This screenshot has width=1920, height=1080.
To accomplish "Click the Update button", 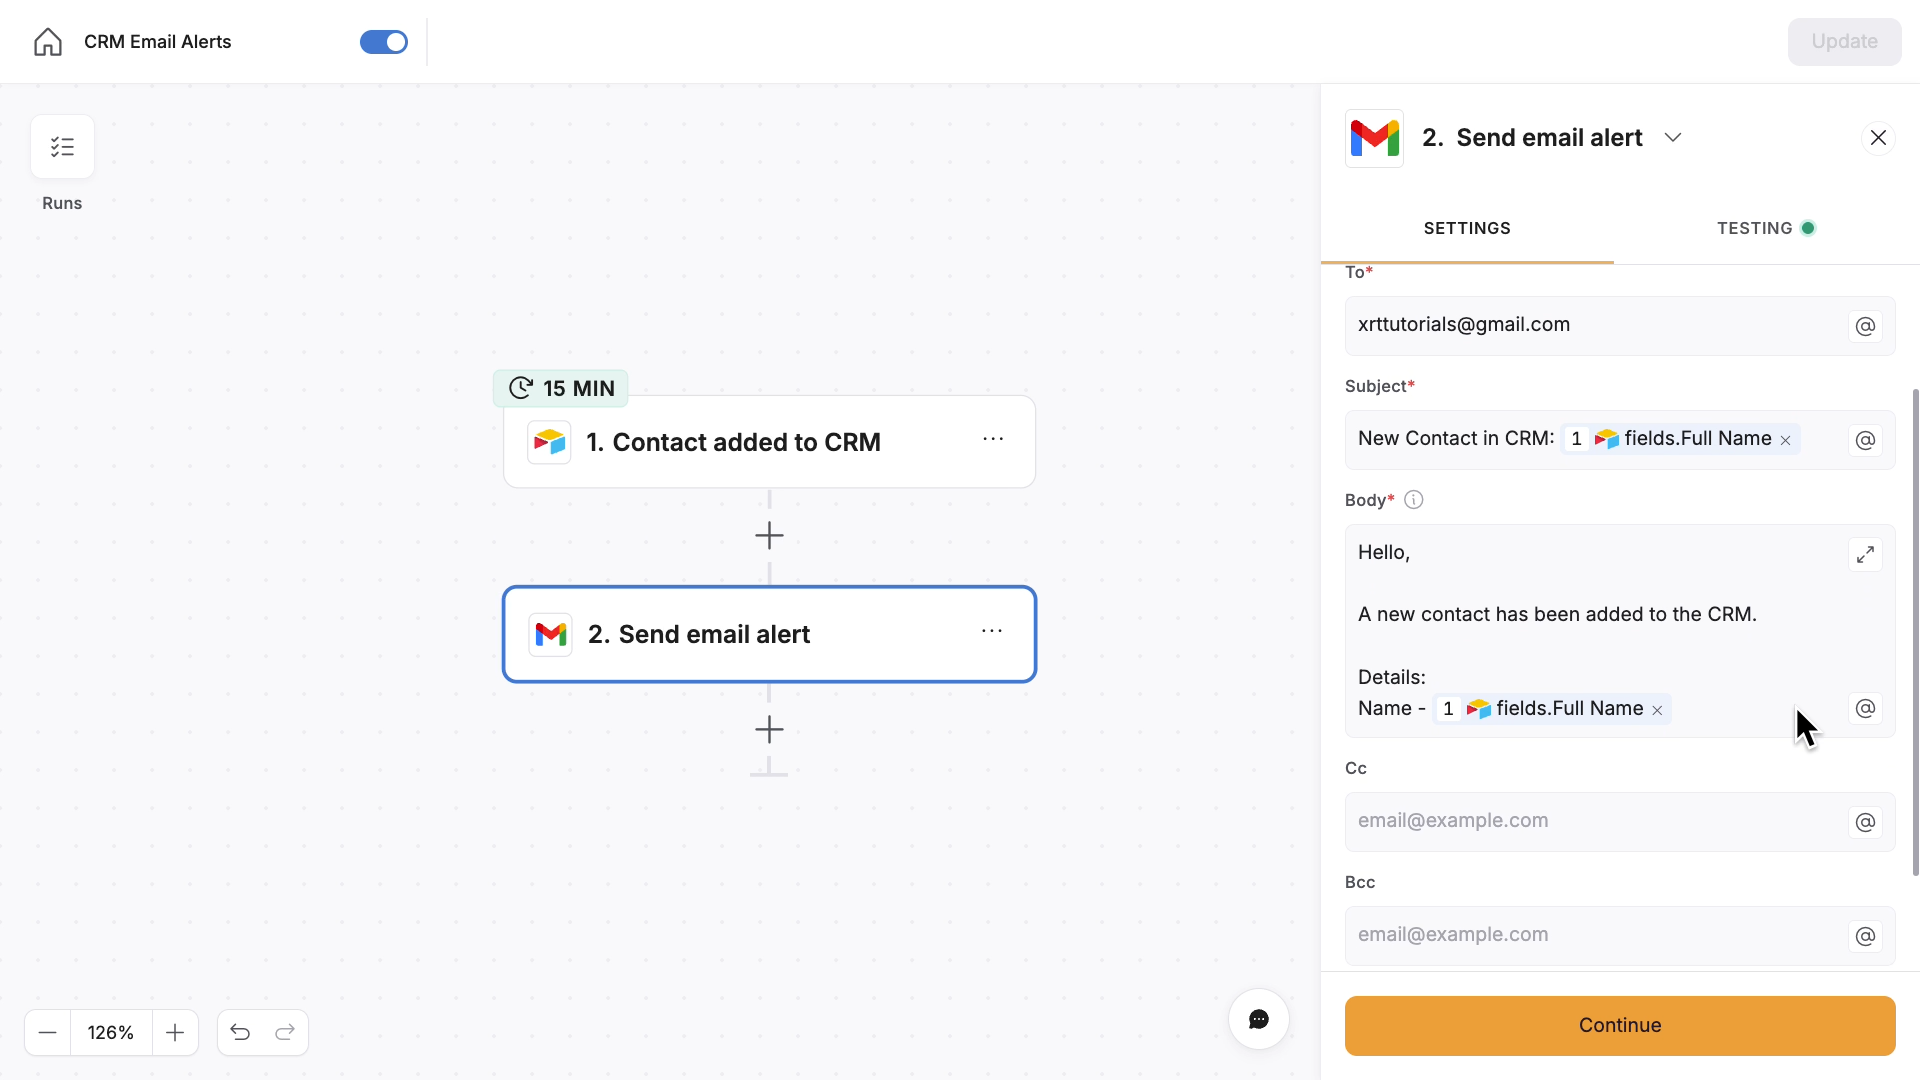I will (x=1845, y=41).
